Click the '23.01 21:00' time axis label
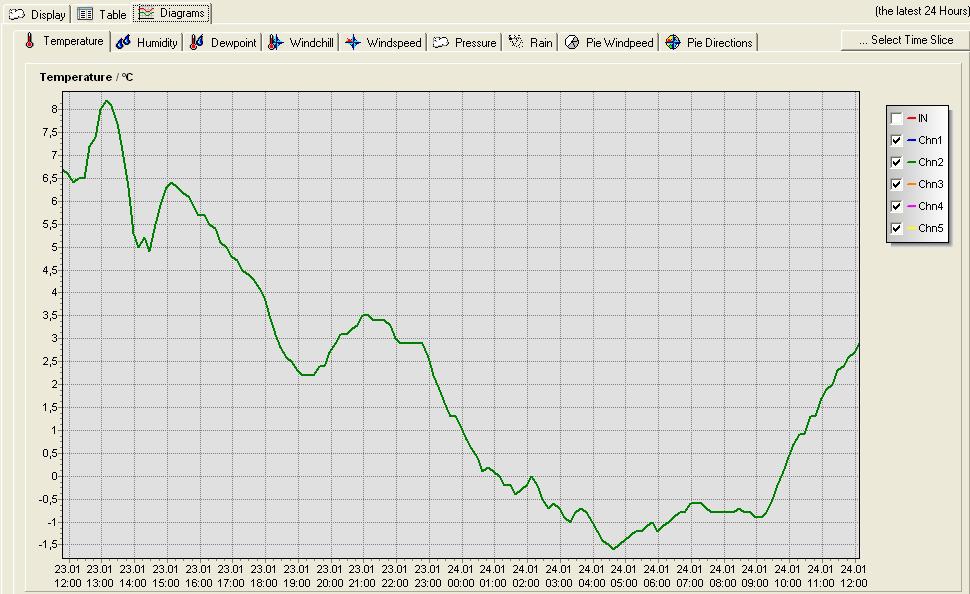970x594 pixels. (362, 576)
